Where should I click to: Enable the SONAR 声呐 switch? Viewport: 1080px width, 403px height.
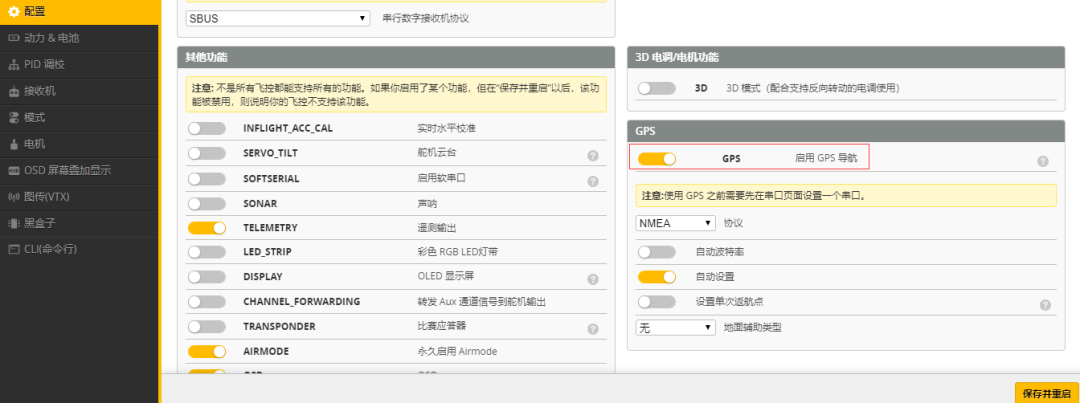[x=207, y=203]
